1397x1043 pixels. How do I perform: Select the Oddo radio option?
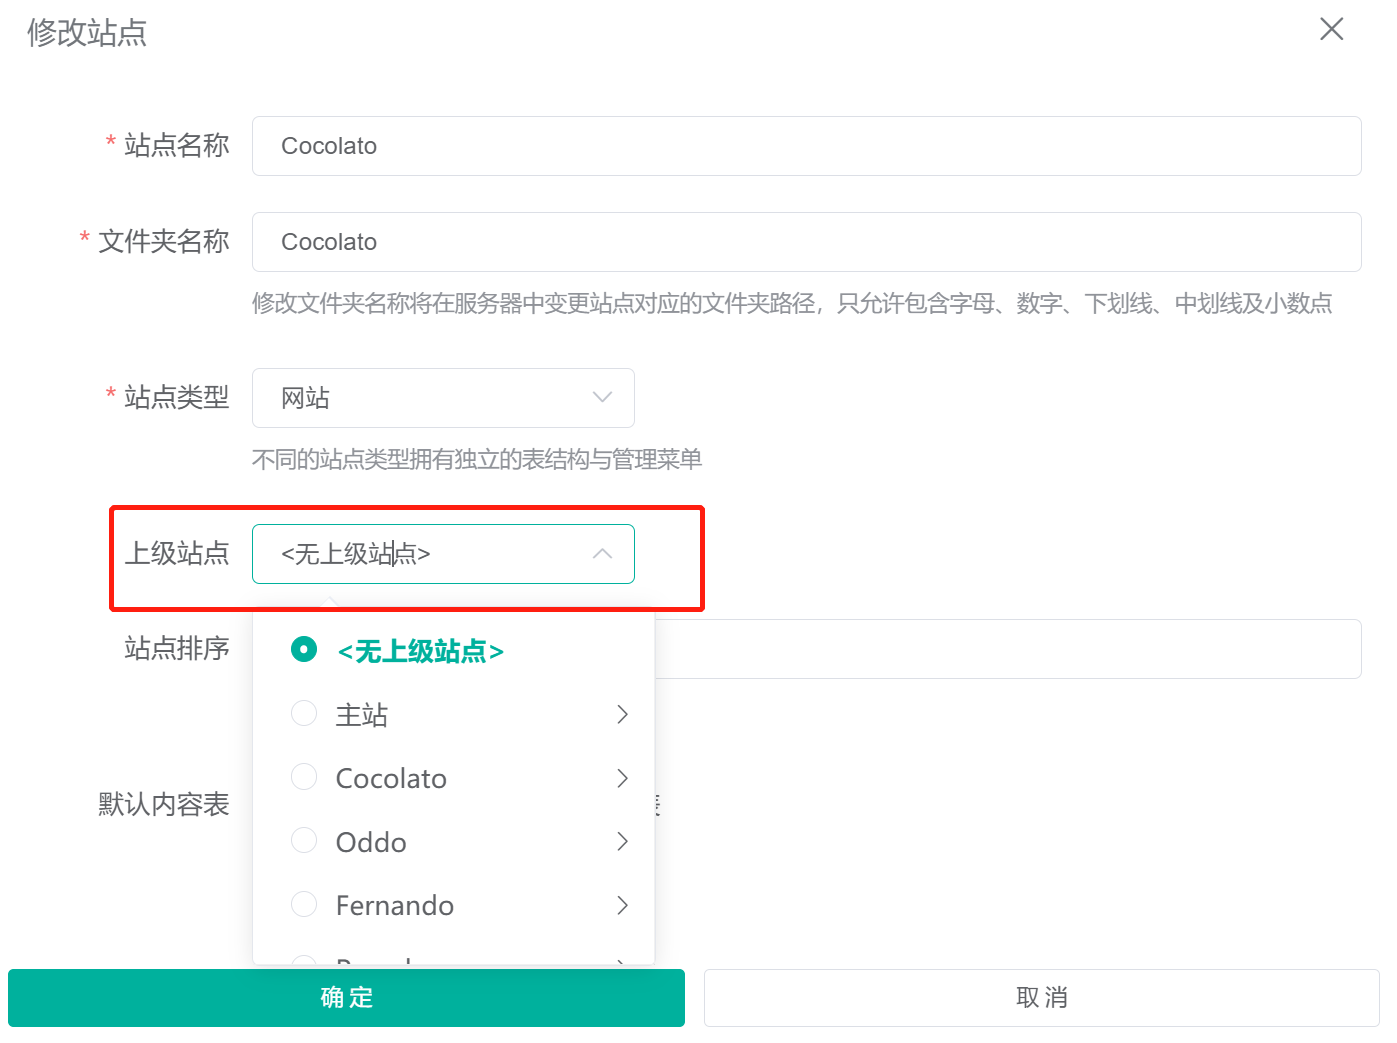pos(304,841)
